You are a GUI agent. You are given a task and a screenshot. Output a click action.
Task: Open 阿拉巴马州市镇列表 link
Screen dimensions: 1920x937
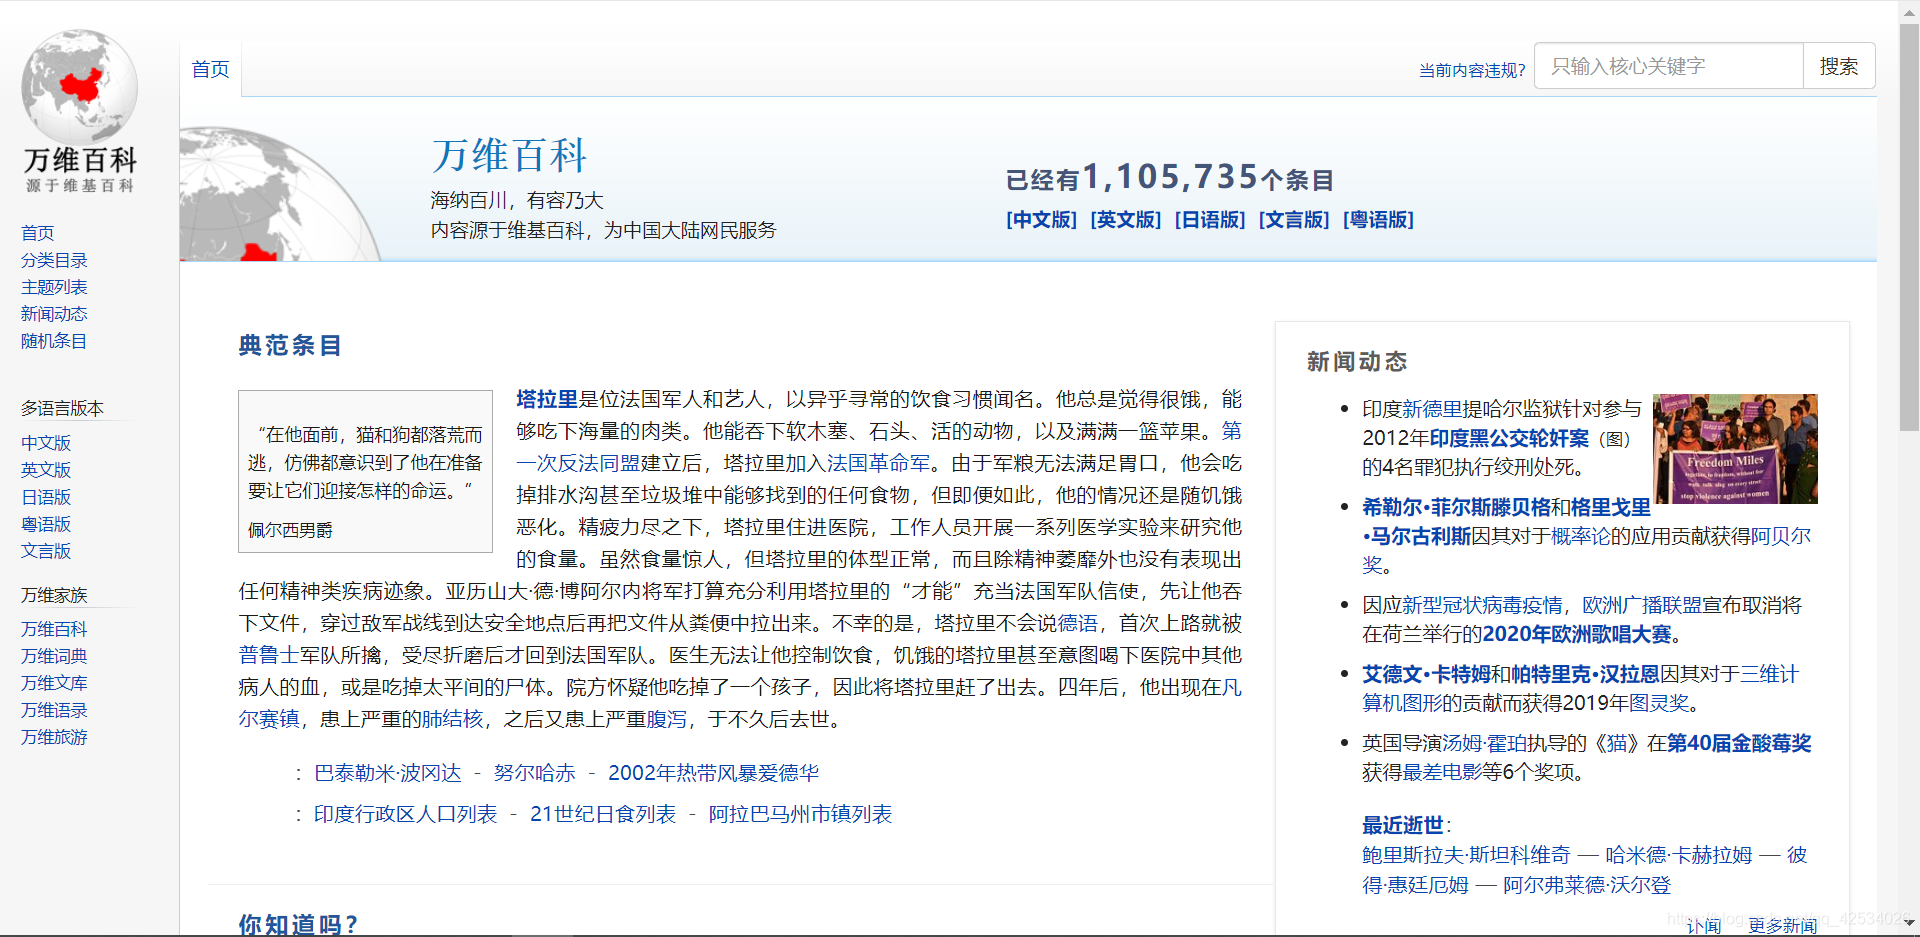click(x=800, y=814)
